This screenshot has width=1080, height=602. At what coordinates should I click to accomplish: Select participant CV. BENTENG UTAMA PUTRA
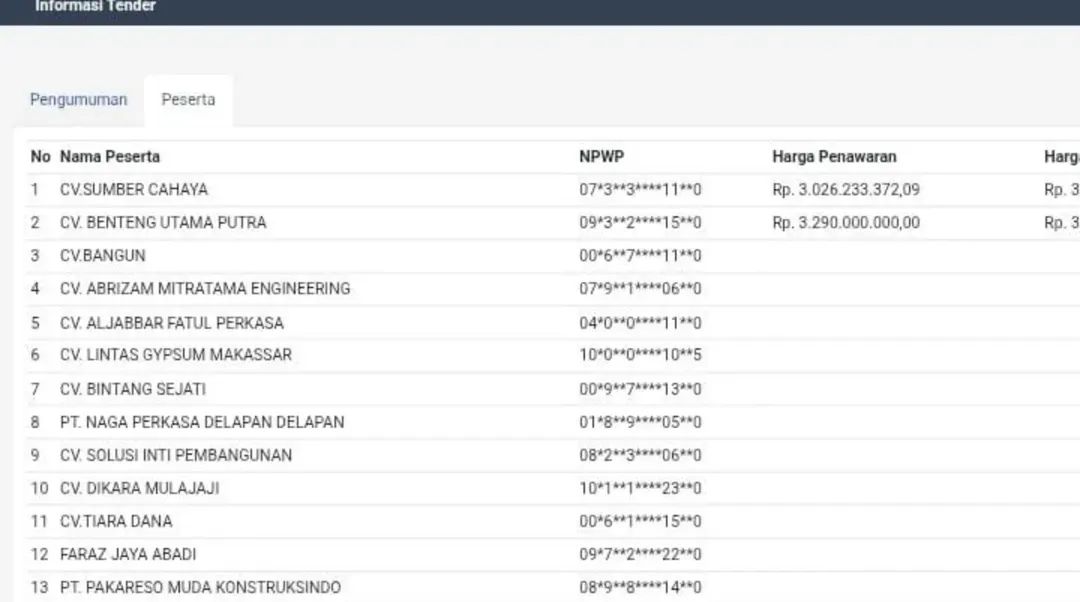tap(163, 222)
